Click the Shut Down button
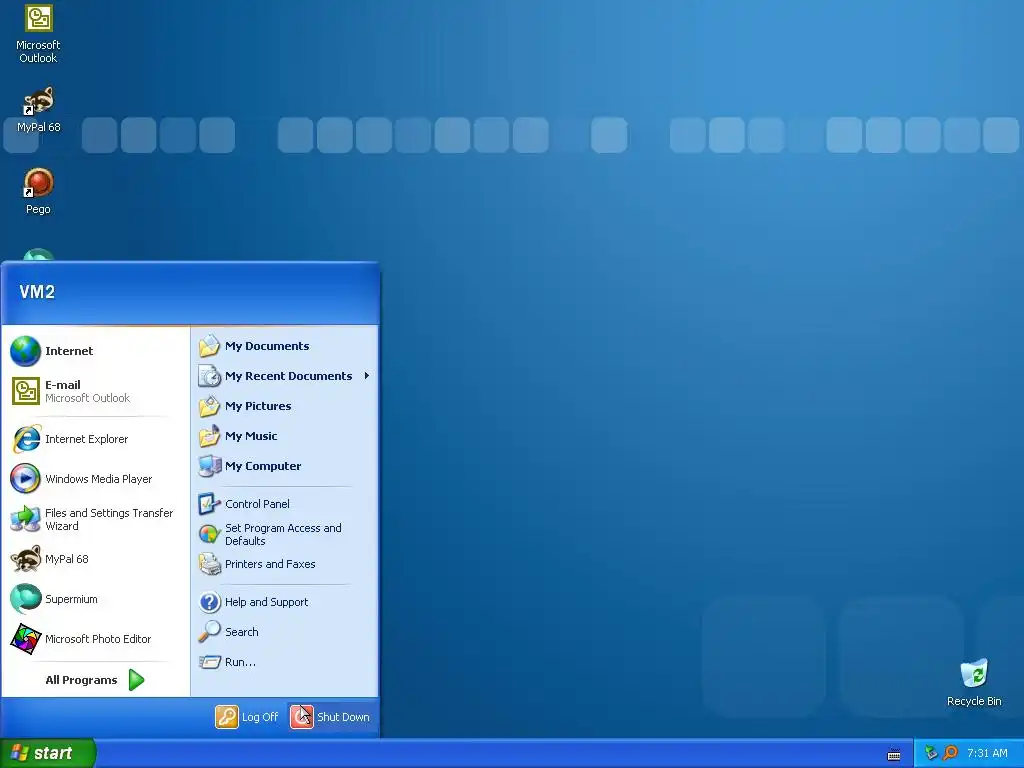The height and width of the screenshot is (768, 1024). point(330,717)
